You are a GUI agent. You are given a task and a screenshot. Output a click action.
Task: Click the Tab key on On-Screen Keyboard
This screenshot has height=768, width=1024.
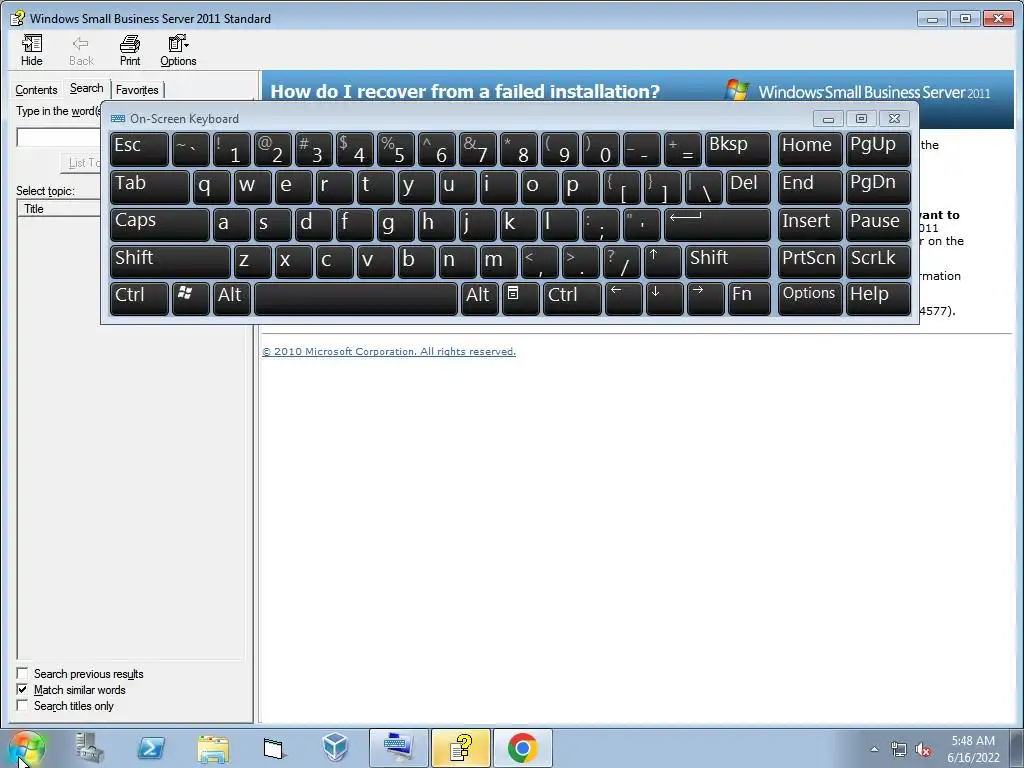coord(150,187)
